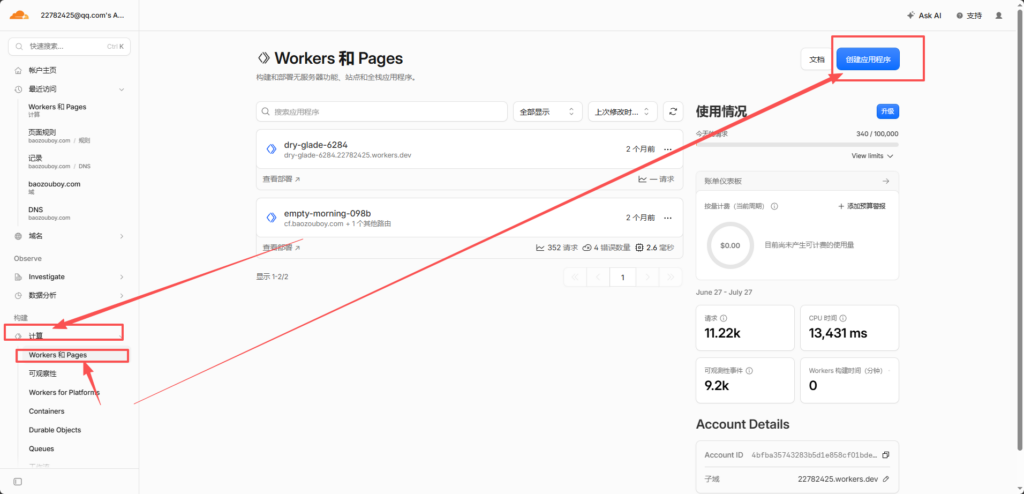The height and width of the screenshot is (494, 1024).
Task: Click info icon next to 按量计费
Action: (774, 206)
